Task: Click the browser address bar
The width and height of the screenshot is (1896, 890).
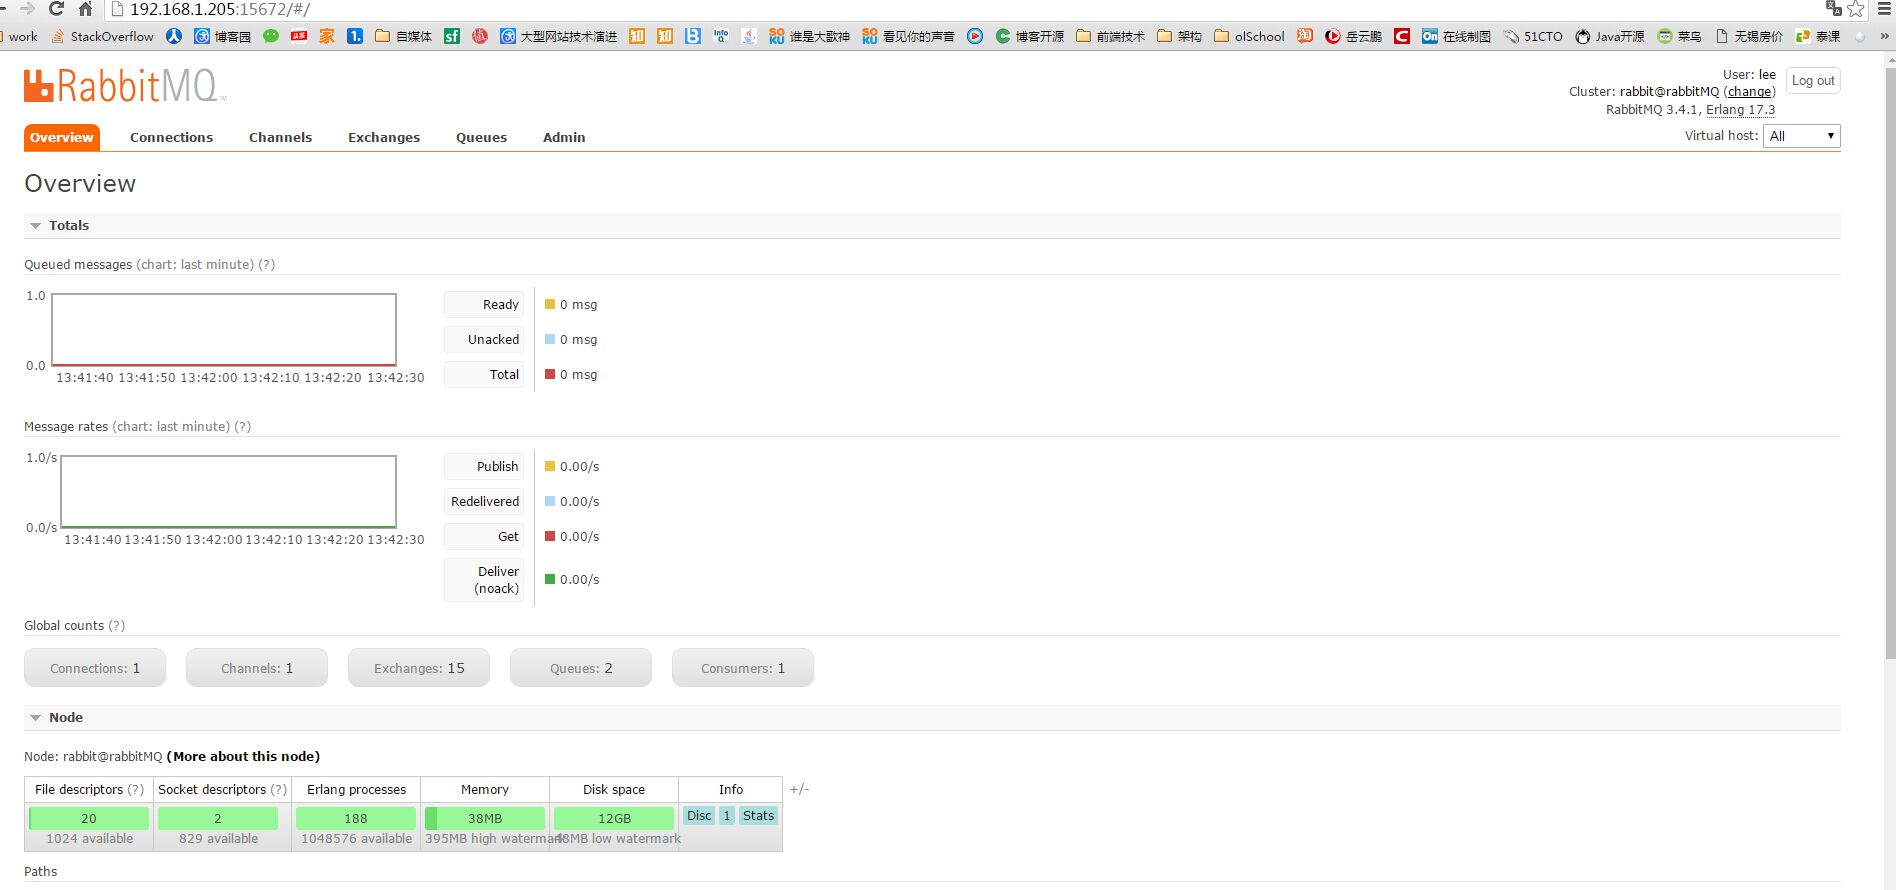Action: [x=960, y=9]
